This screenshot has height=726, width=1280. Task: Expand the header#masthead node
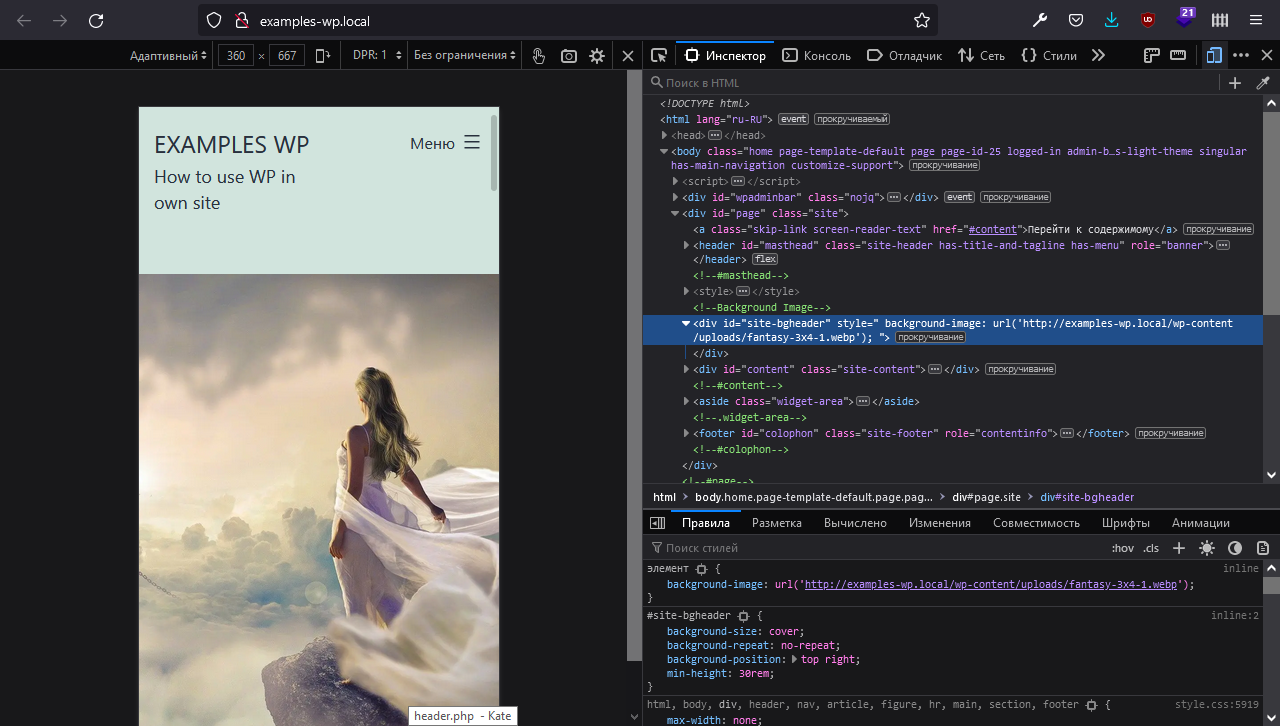tap(686, 245)
